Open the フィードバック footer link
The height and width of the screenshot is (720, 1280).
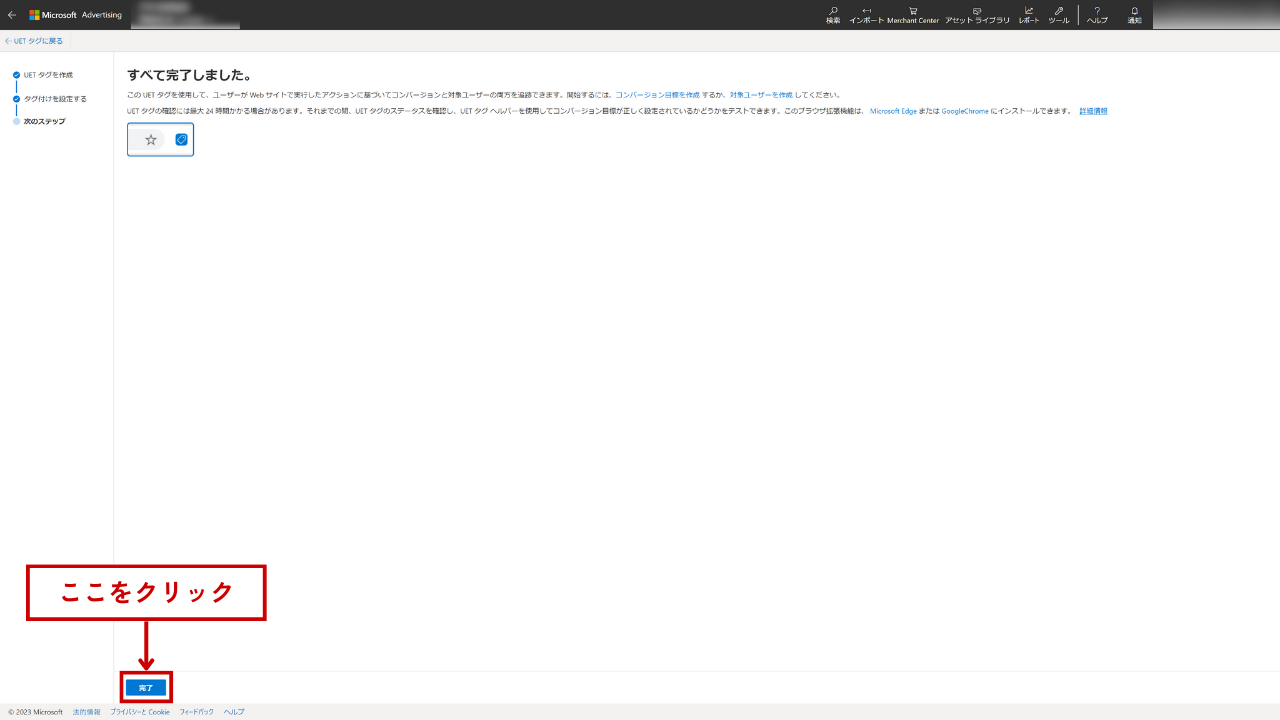pos(197,712)
